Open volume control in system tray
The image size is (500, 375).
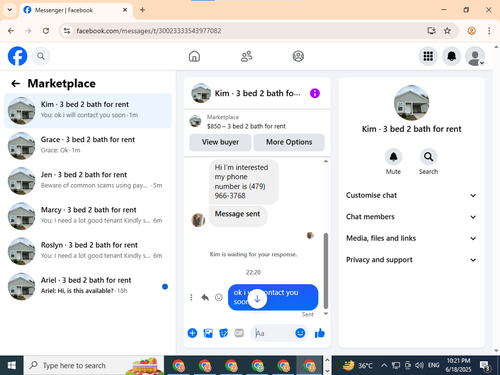(x=419, y=365)
